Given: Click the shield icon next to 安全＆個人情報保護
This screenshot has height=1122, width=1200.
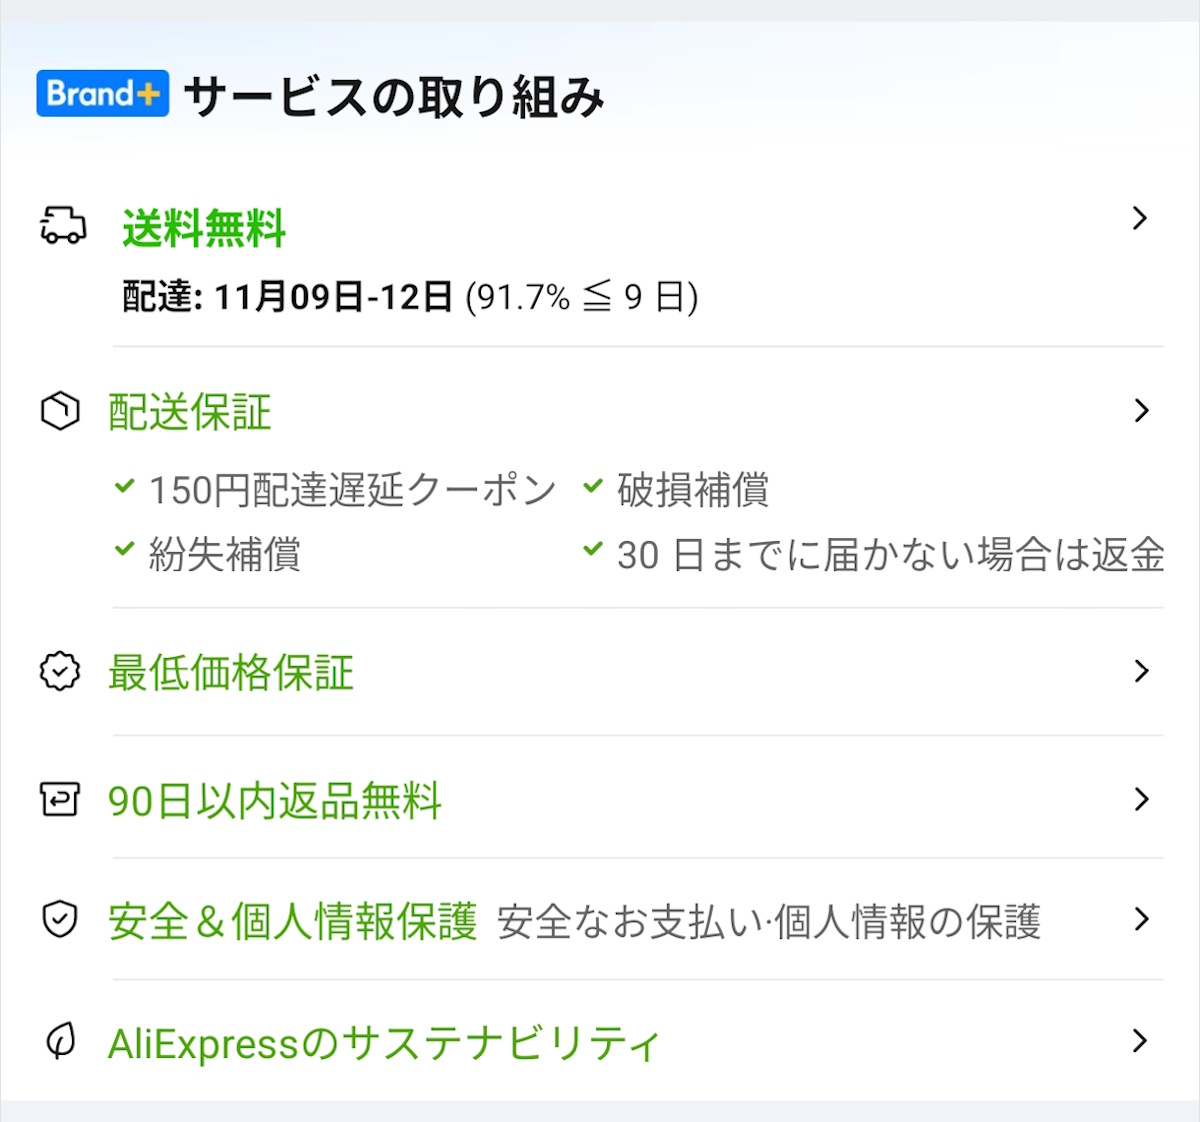Looking at the screenshot, I should (x=60, y=918).
